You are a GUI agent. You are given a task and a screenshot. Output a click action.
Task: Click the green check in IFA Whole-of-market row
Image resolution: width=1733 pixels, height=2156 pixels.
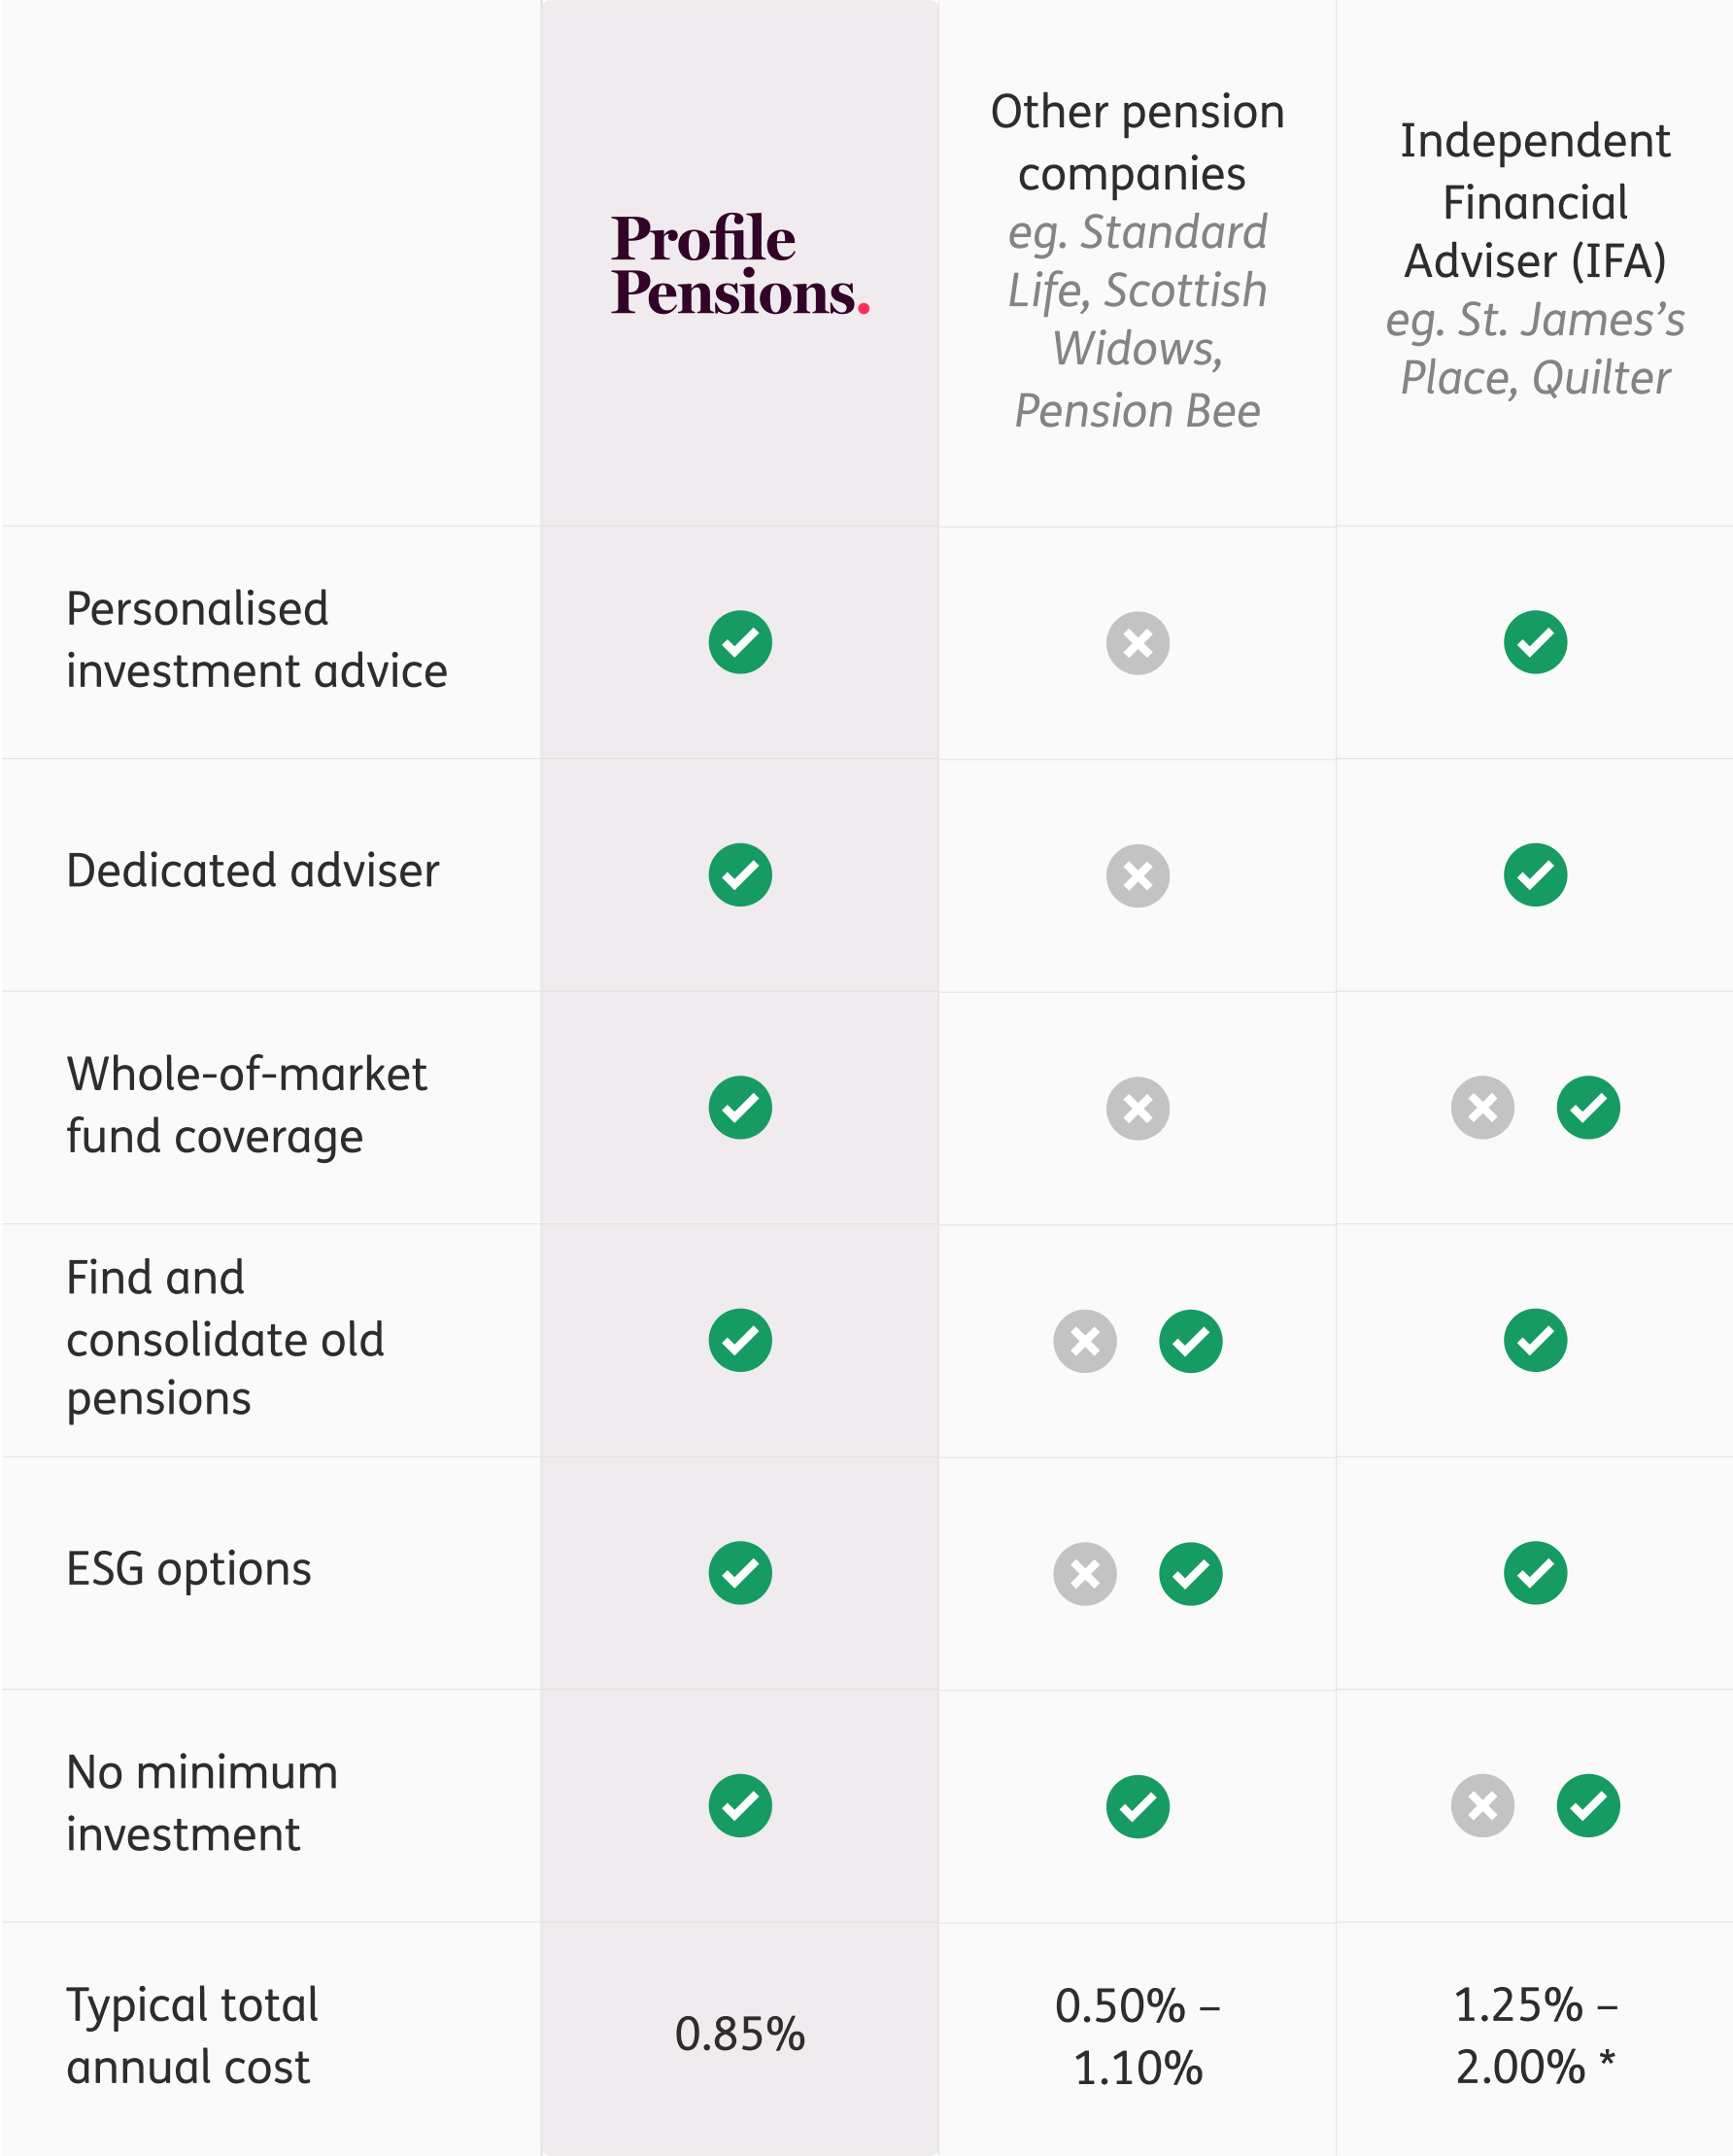tap(1588, 1108)
